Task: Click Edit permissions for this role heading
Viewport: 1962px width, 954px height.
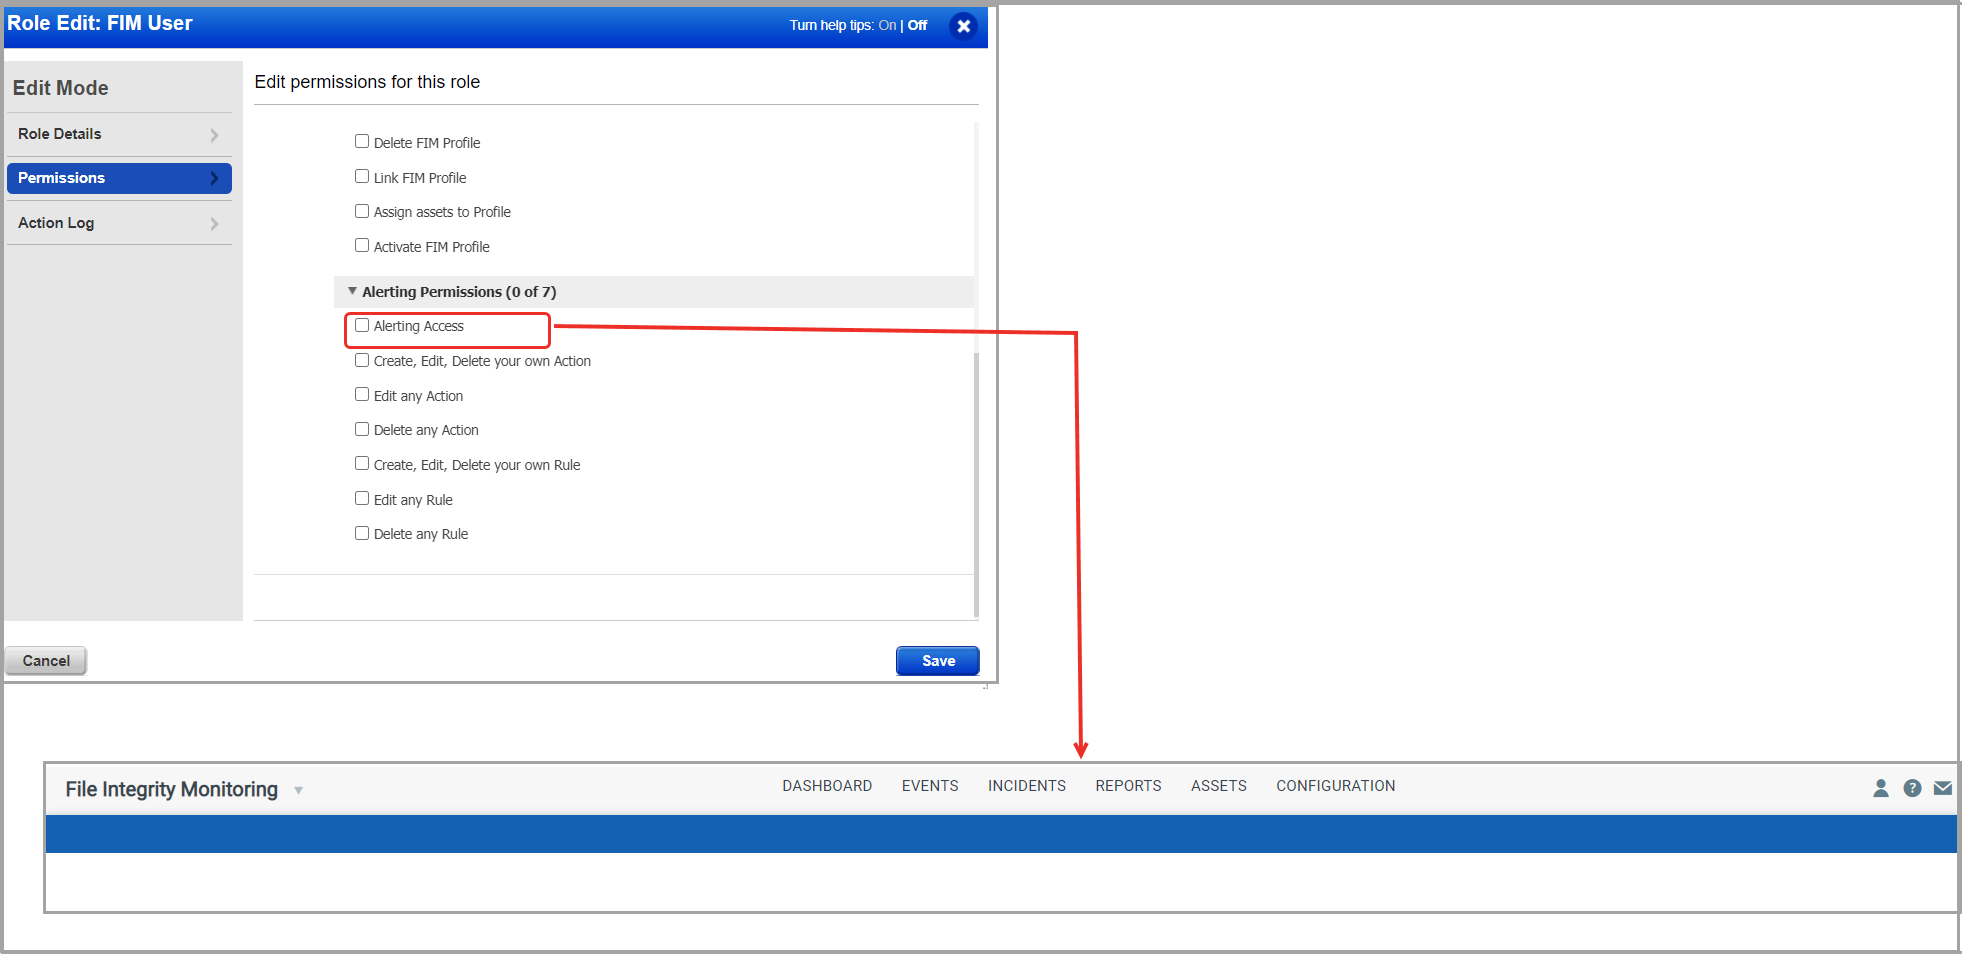Action: point(367,82)
